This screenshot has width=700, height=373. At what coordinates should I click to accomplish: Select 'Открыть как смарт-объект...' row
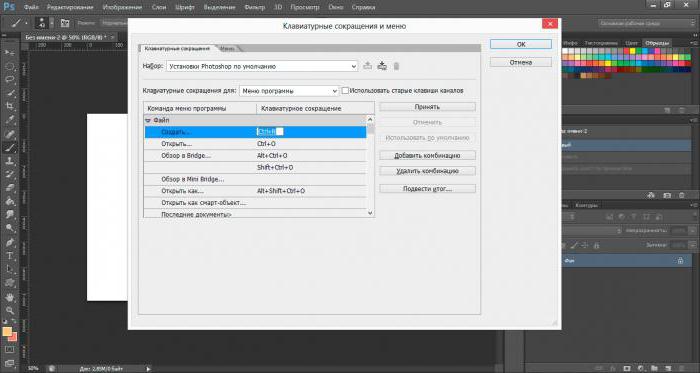point(255,203)
